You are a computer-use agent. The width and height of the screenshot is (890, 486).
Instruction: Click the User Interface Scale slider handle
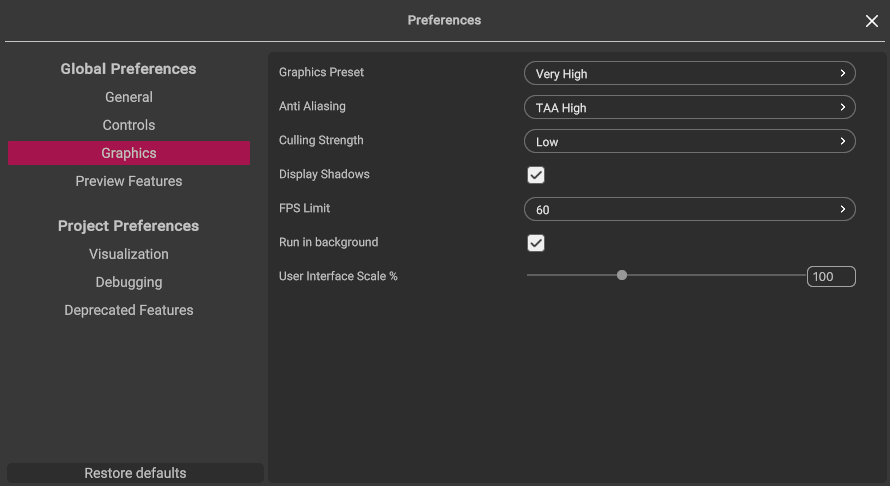click(622, 275)
